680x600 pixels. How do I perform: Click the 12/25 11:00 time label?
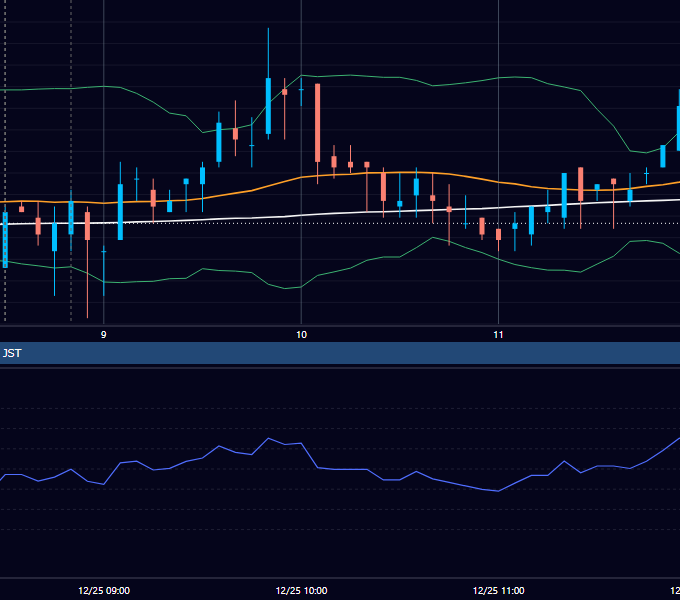click(x=499, y=590)
